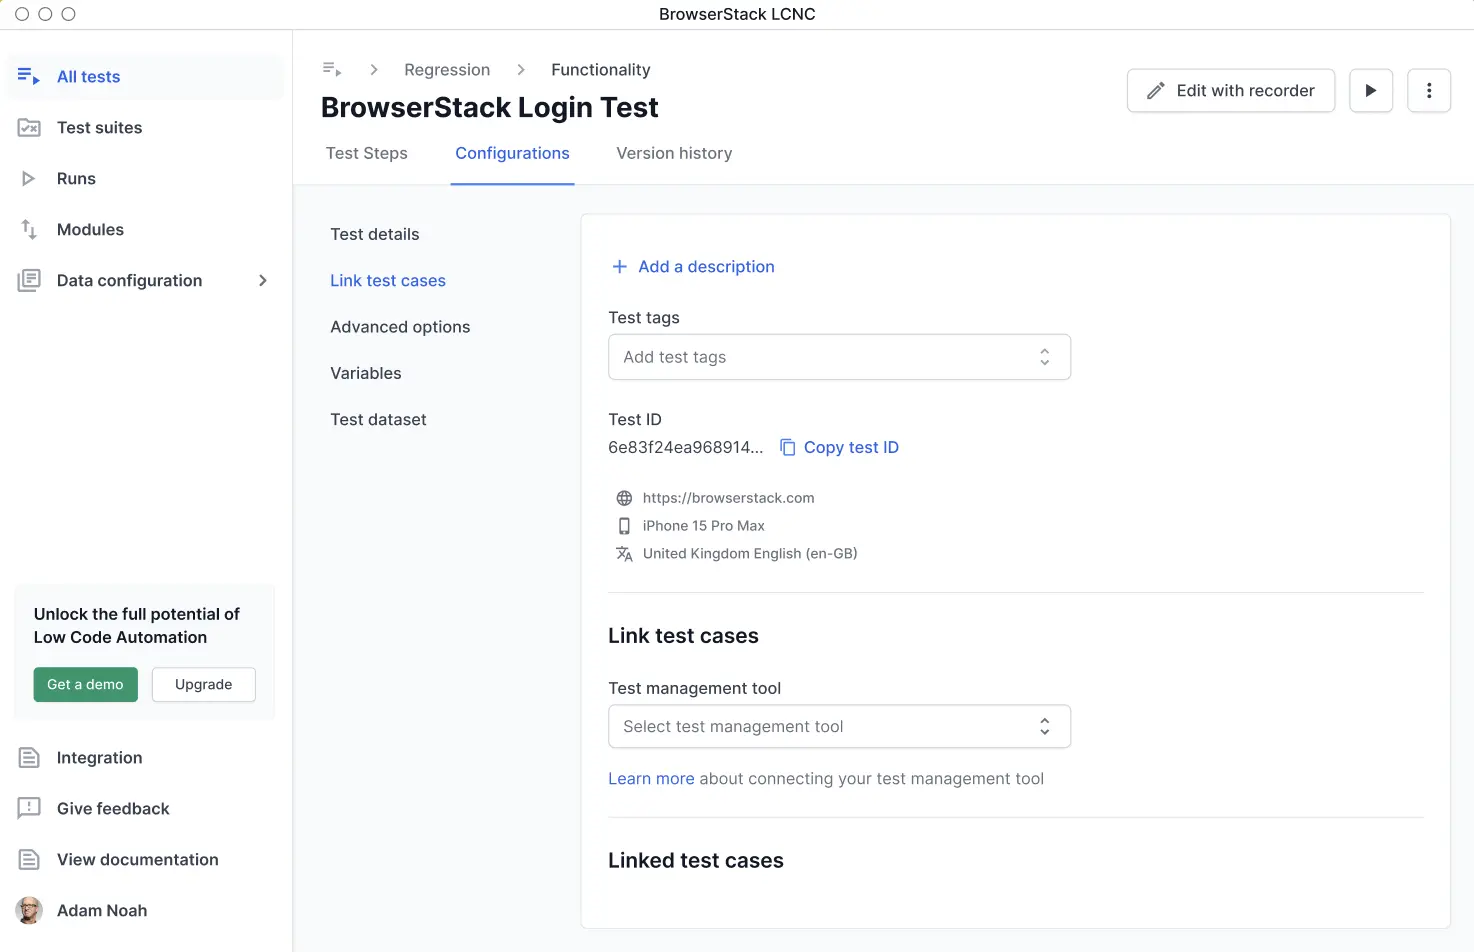Go to Test details section
This screenshot has width=1474, height=952.
click(375, 234)
